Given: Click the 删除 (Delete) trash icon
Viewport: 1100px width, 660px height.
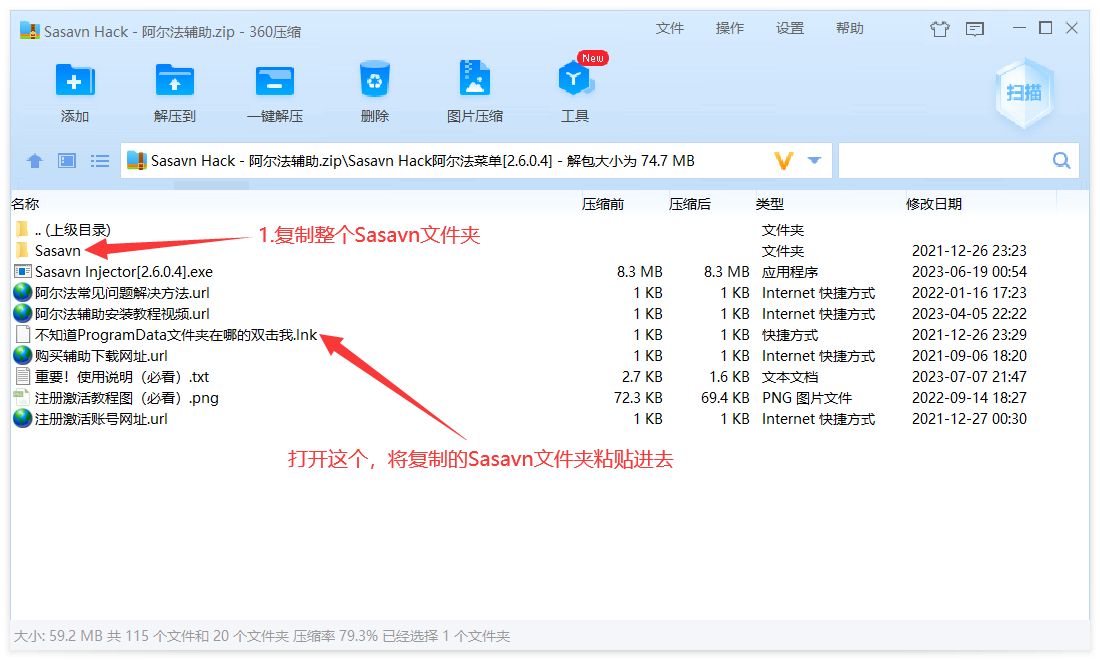Looking at the screenshot, I should 375,79.
